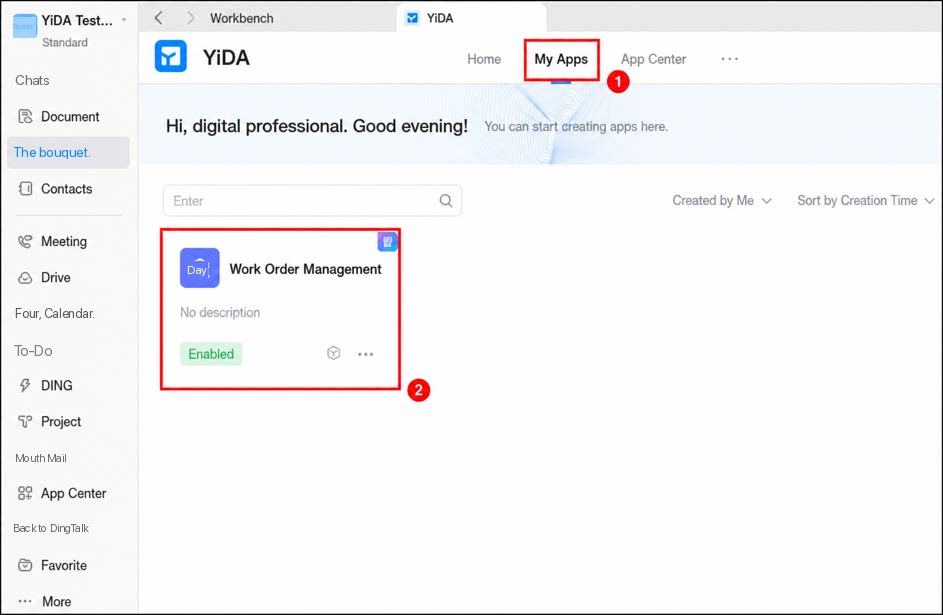Open the app card three-dot menu
The image size is (943, 615).
(366, 354)
